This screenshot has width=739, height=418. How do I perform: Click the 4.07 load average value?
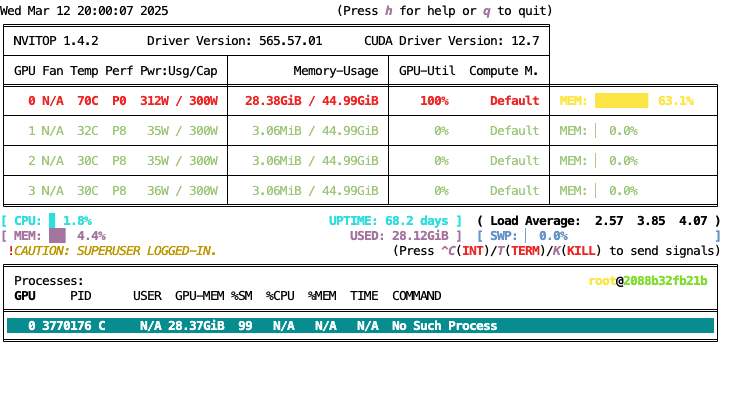click(693, 221)
